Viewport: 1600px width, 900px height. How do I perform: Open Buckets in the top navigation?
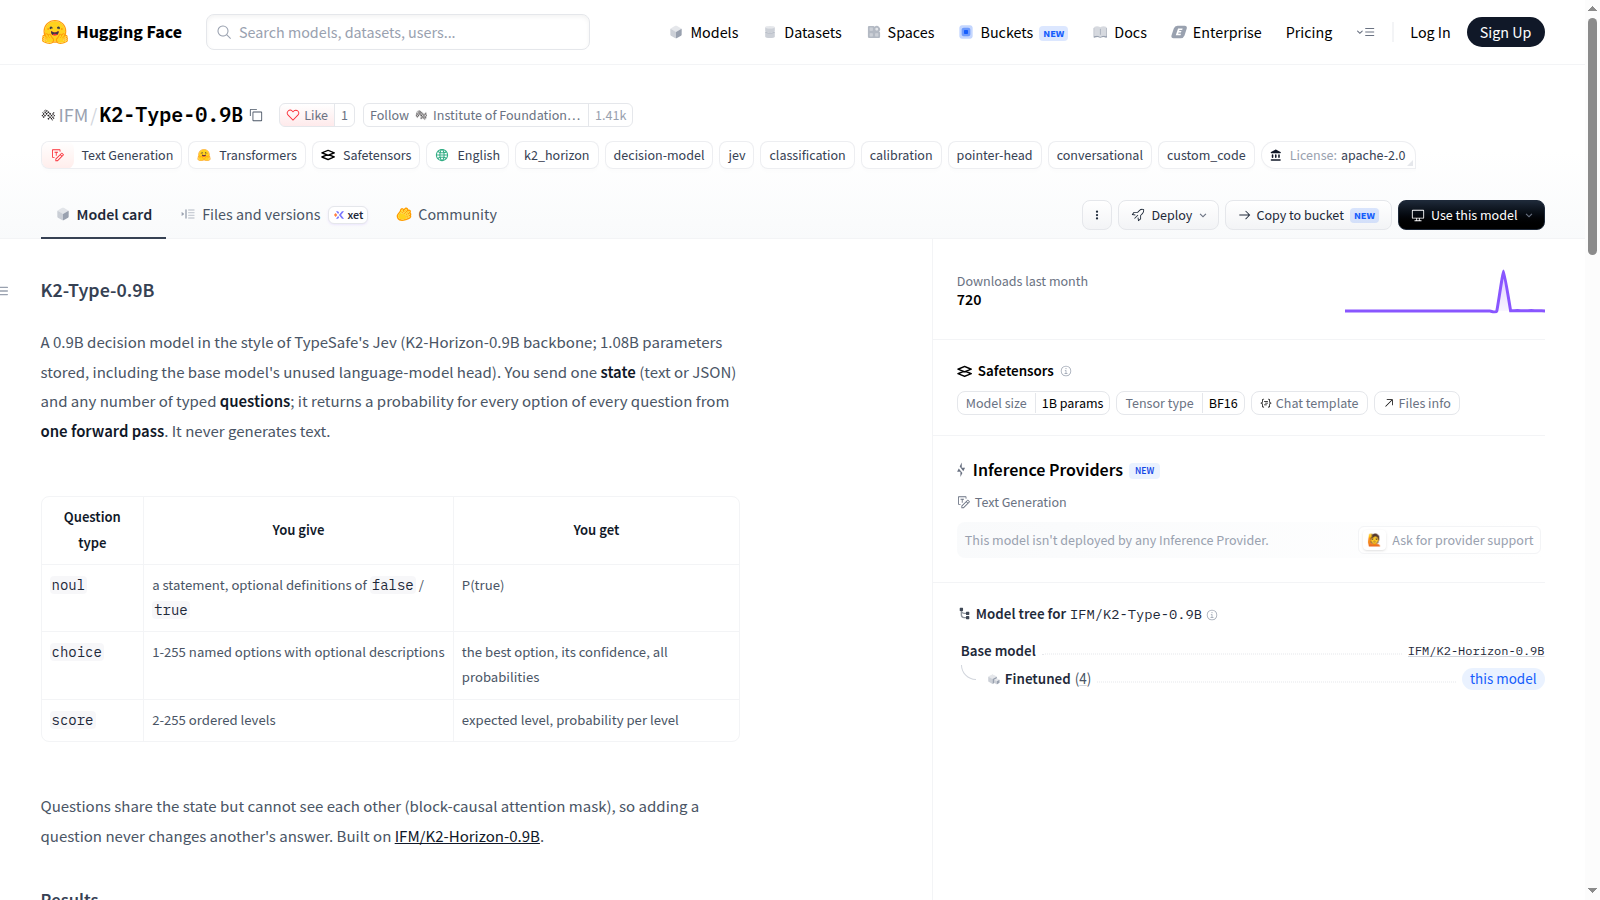coord(1013,32)
